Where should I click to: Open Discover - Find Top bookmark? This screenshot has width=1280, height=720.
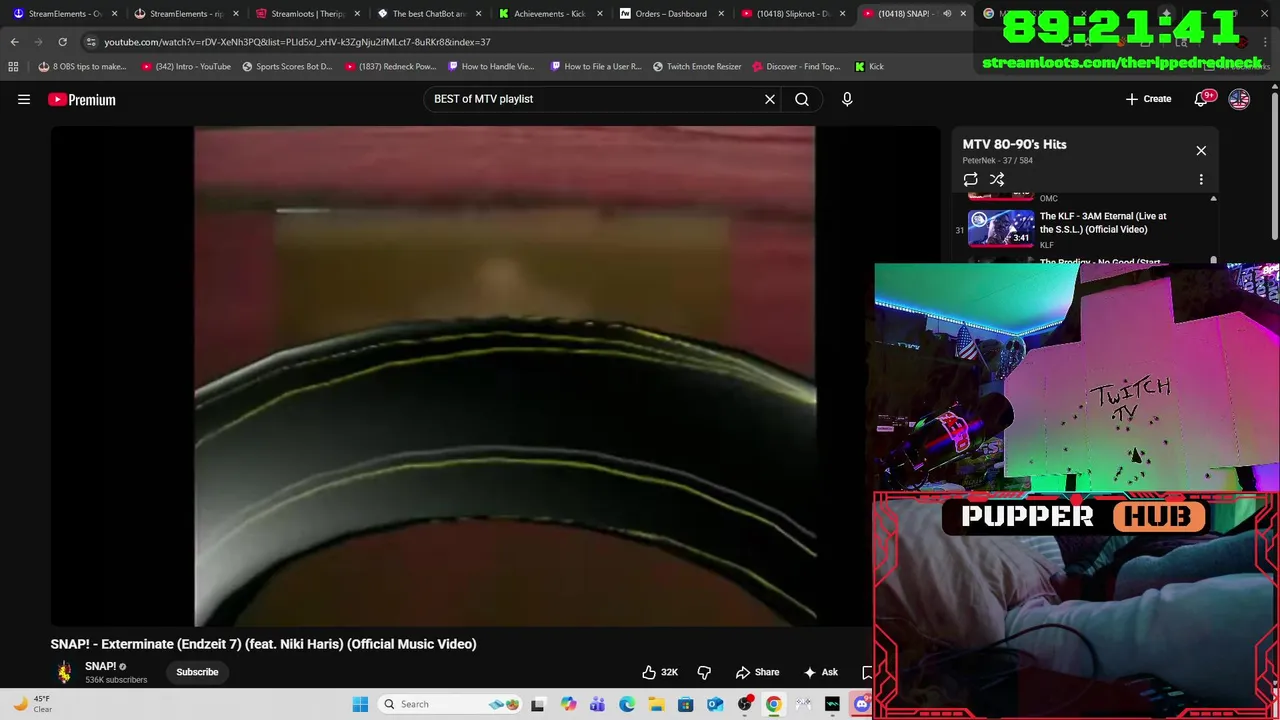tap(797, 66)
